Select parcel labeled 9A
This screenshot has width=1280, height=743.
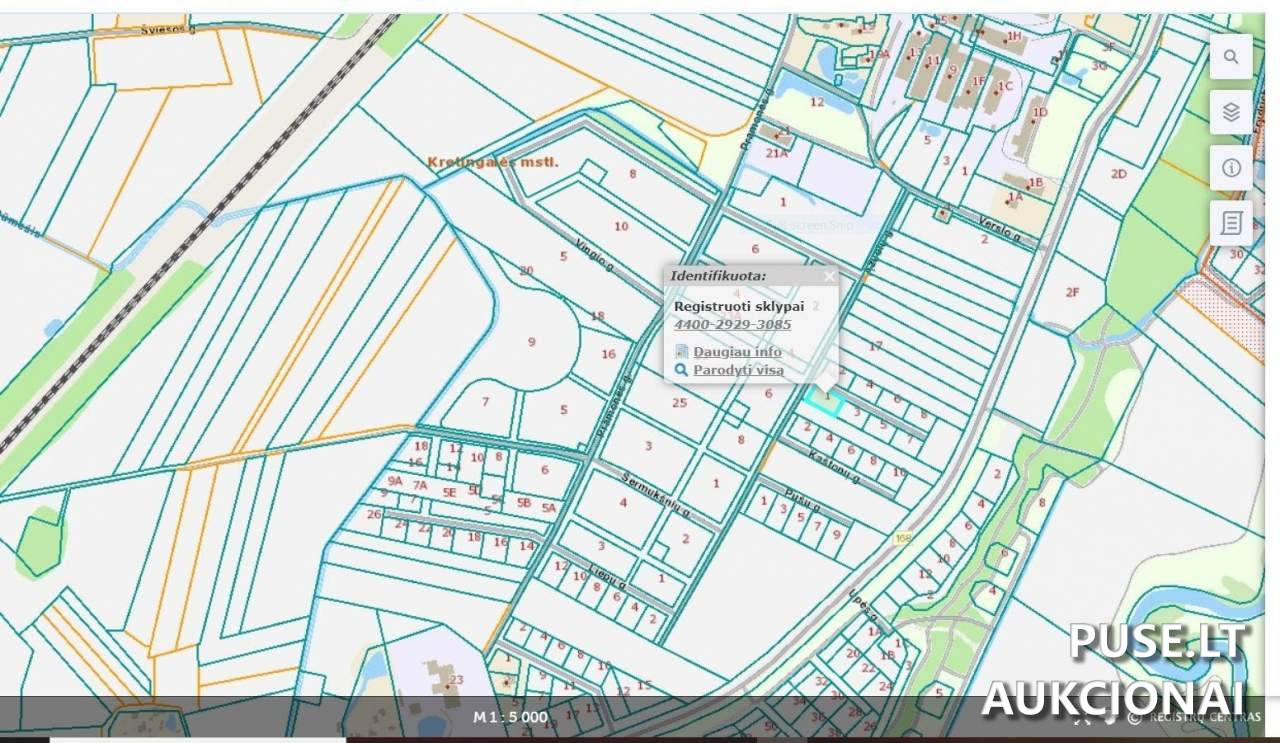(395, 481)
